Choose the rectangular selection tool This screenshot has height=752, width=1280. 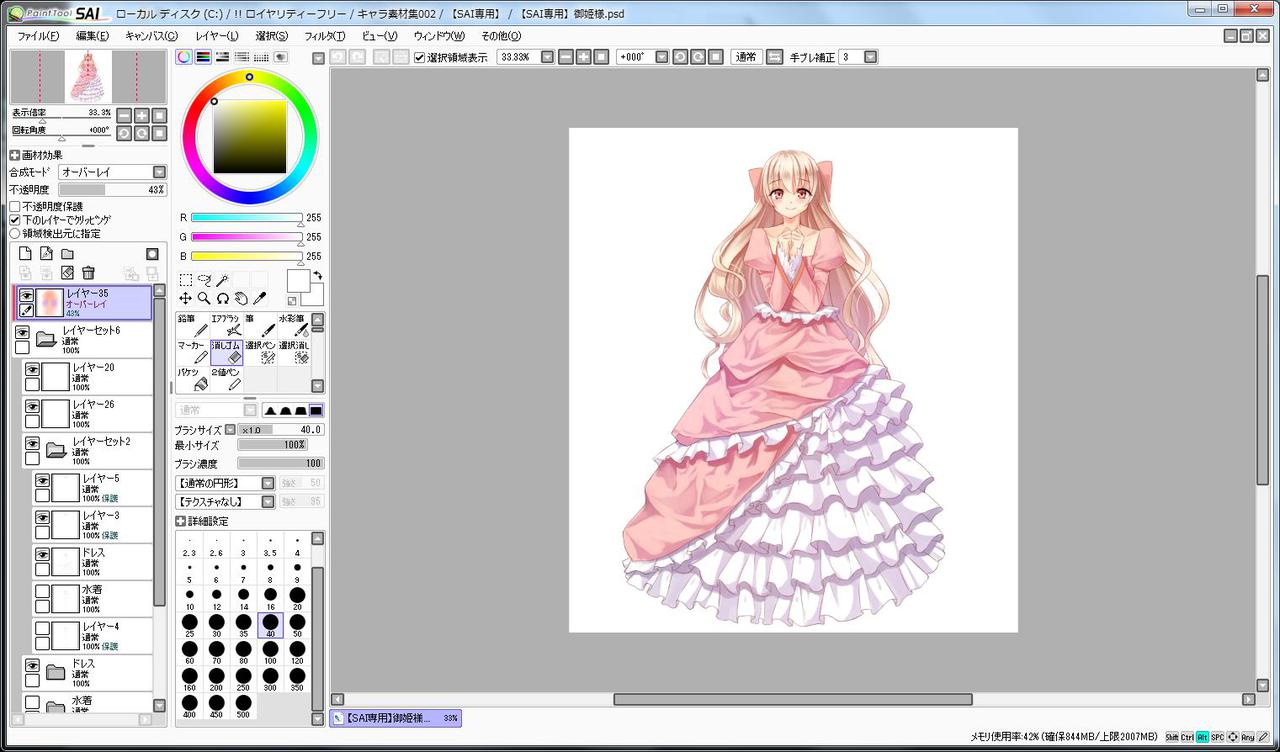click(x=186, y=280)
